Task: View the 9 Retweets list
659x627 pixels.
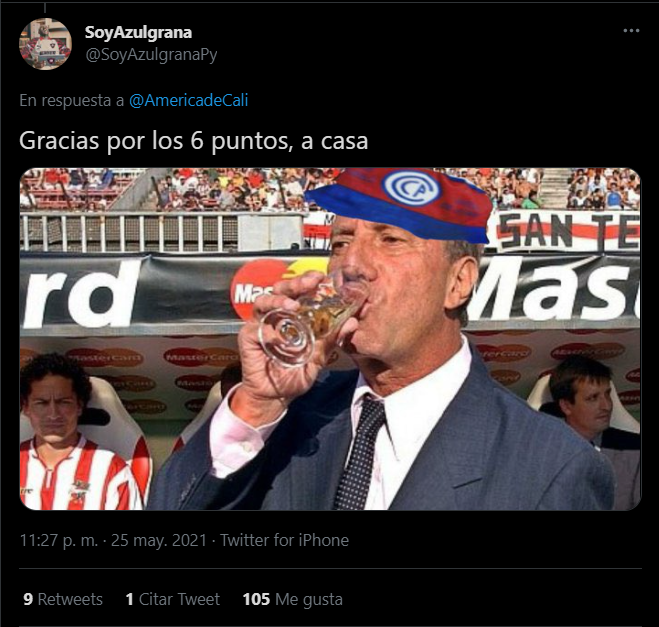Action: [x=63, y=599]
